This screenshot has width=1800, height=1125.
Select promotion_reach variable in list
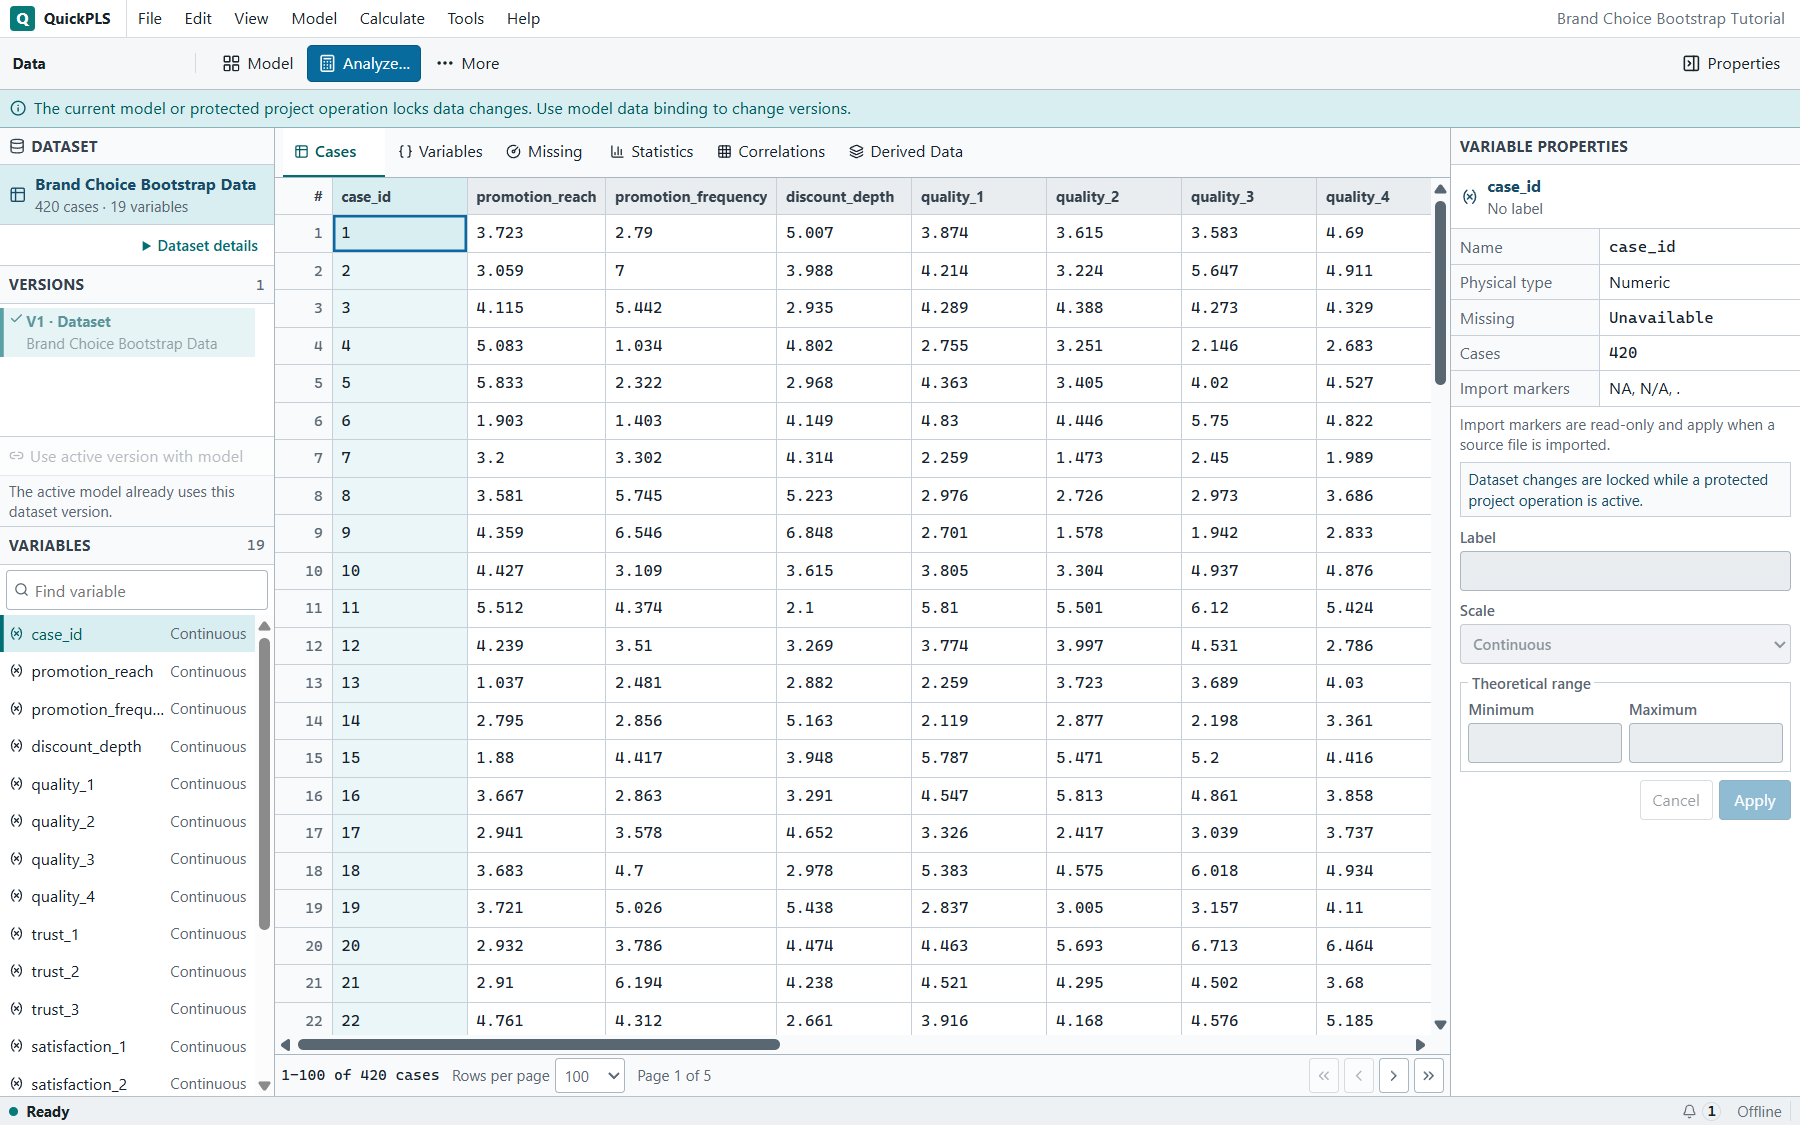point(128,671)
